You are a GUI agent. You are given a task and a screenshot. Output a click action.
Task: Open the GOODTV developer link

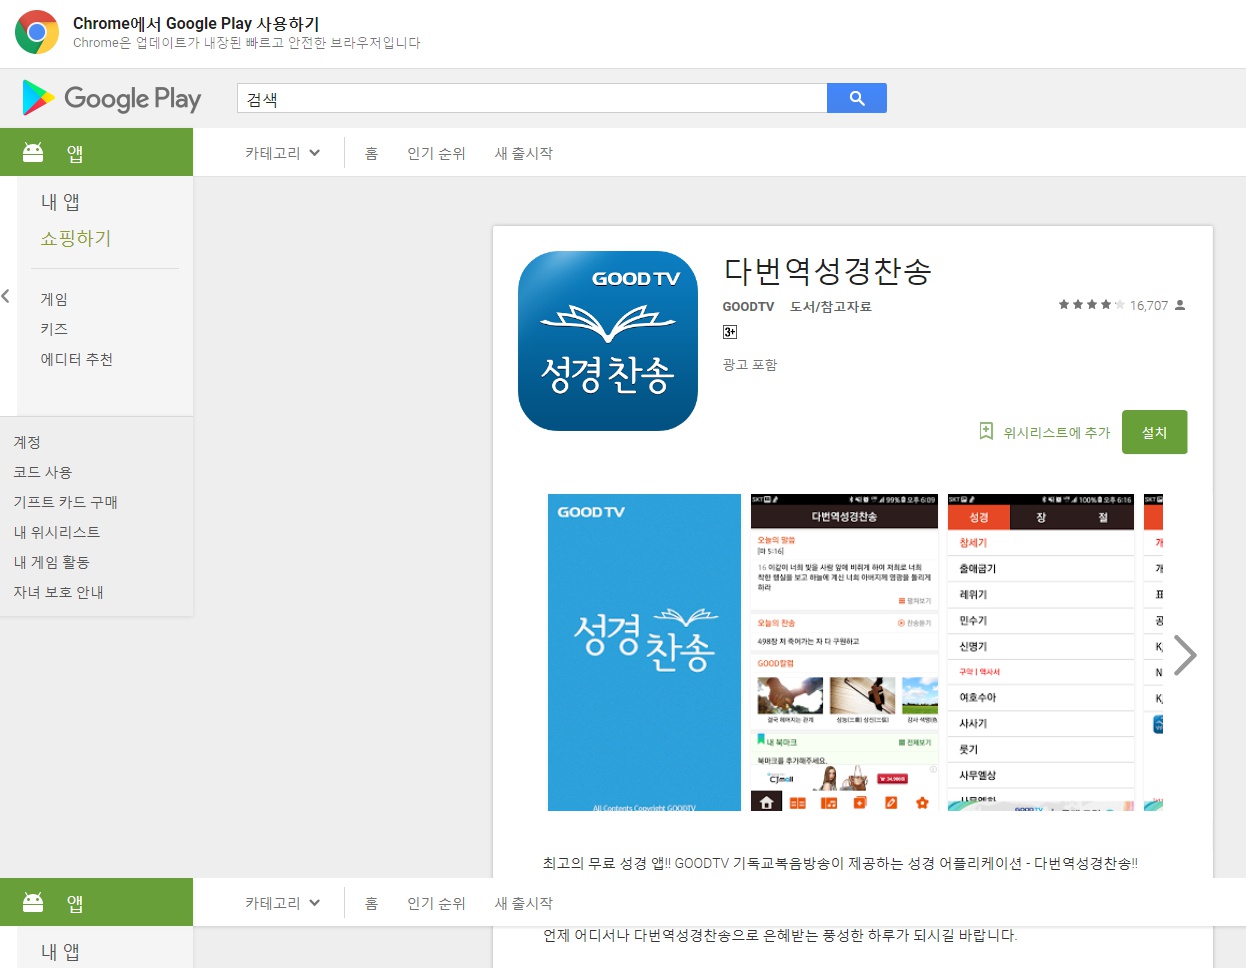tap(749, 306)
